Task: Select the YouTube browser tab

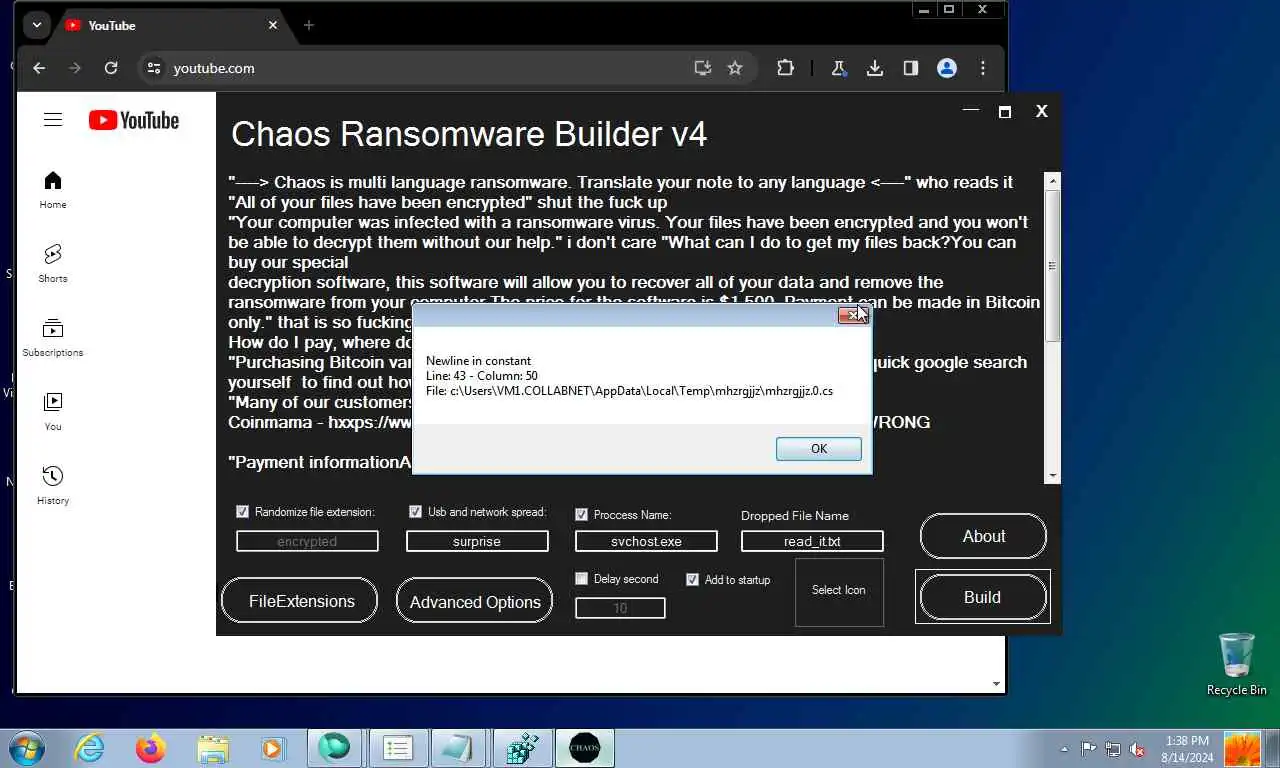Action: click(x=170, y=25)
